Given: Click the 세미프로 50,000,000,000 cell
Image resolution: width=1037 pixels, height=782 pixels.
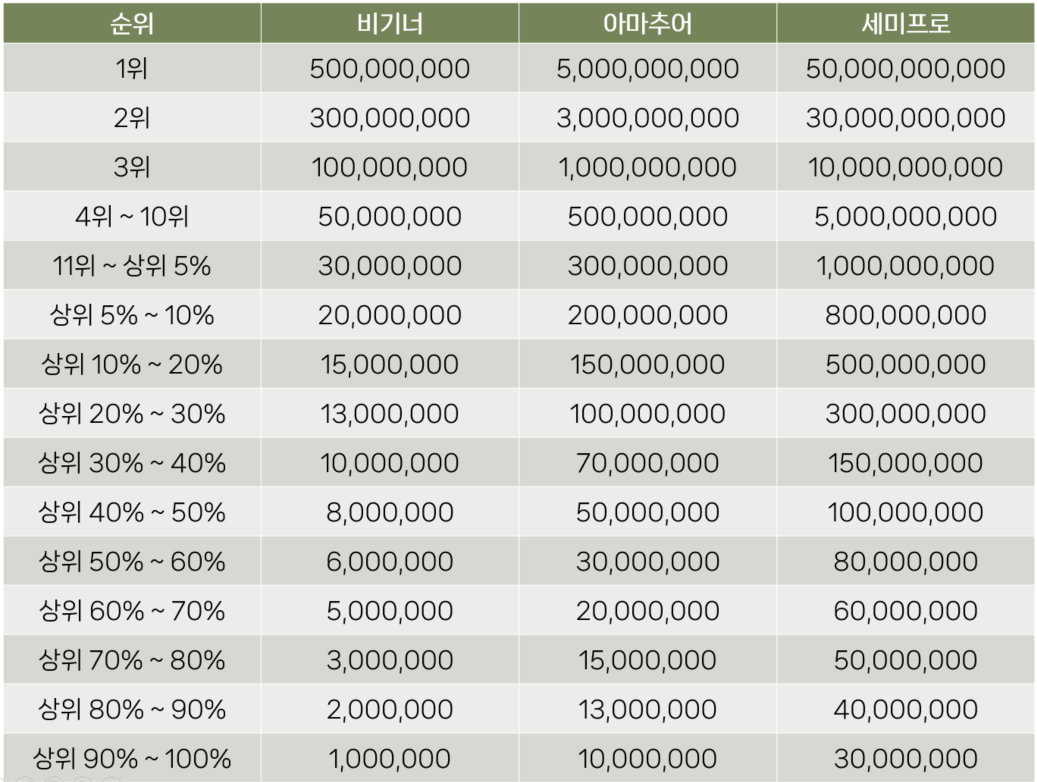Looking at the screenshot, I should pos(905,69).
